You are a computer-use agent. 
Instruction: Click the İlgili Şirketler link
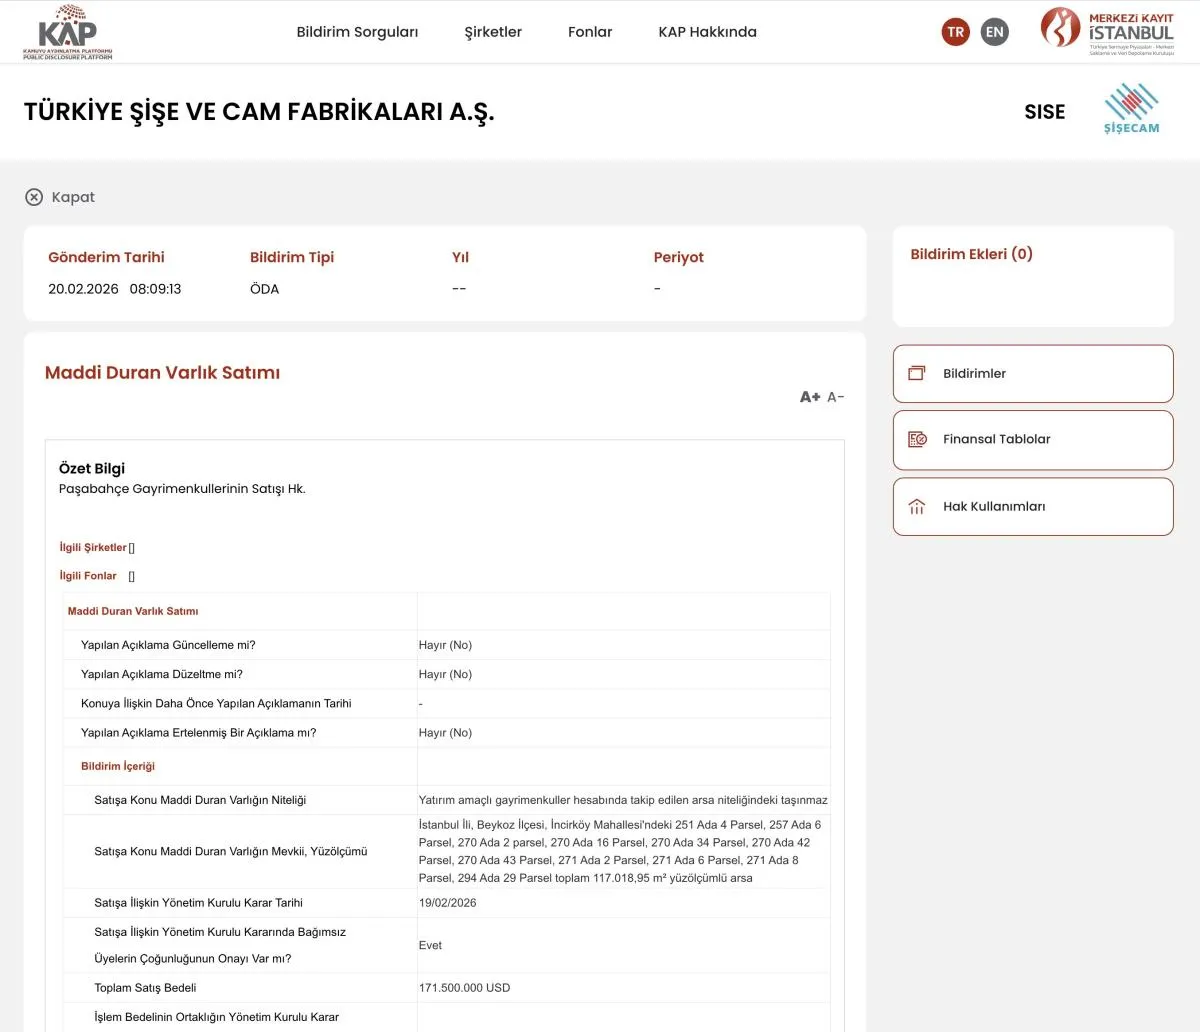click(93, 547)
